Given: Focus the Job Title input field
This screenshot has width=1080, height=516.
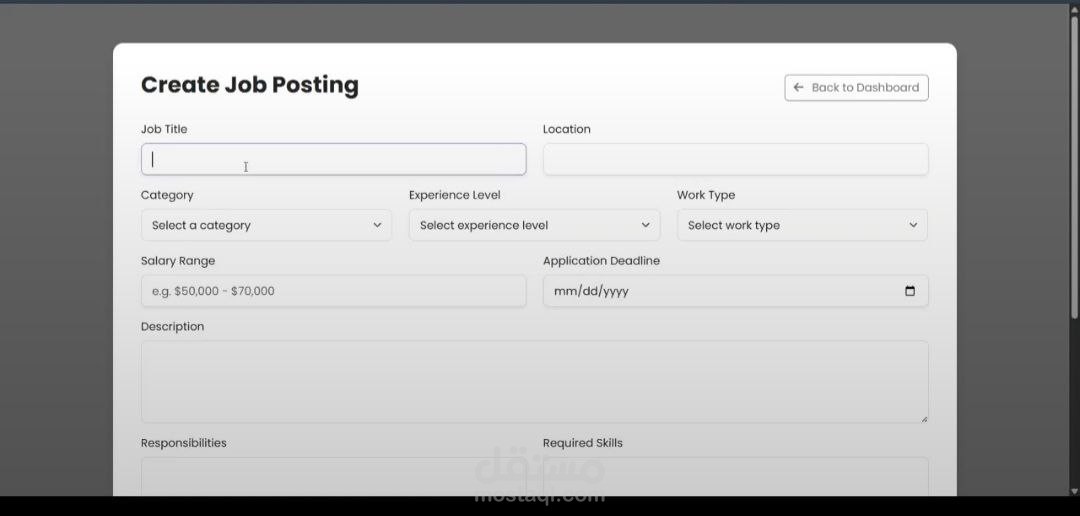Looking at the screenshot, I should tap(333, 159).
